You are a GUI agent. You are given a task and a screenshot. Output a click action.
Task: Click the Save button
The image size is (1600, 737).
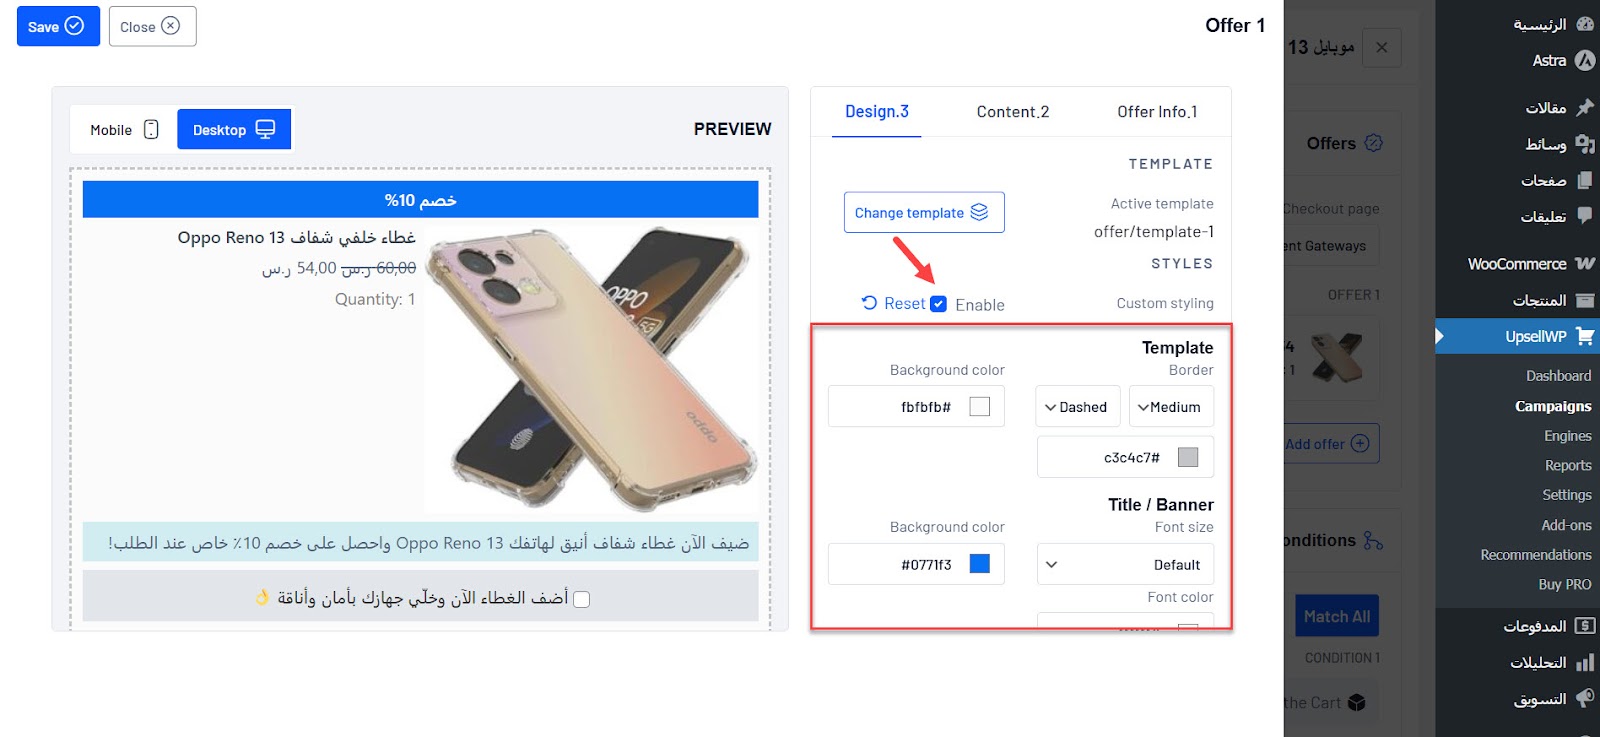point(58,26)
